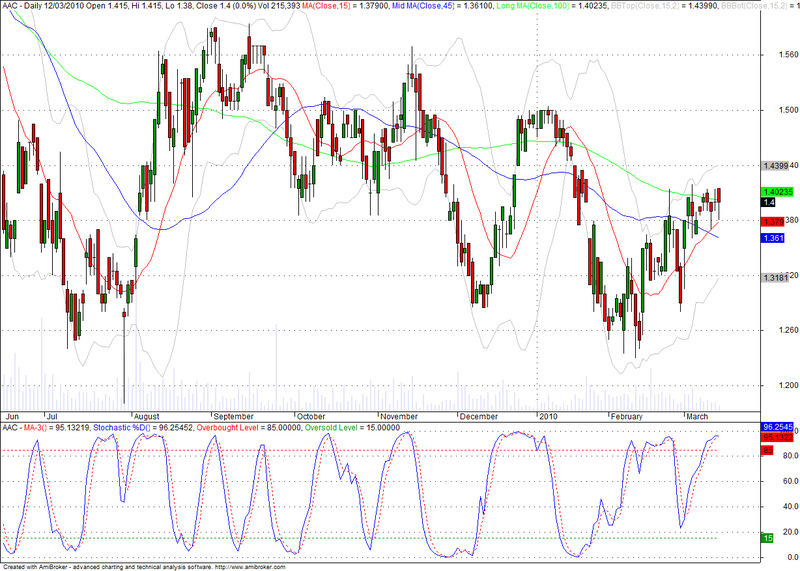This screenshot has height=571, width=800.
Task: Click the Vol 215,393 text in header
Action: [x=278, y=5]
